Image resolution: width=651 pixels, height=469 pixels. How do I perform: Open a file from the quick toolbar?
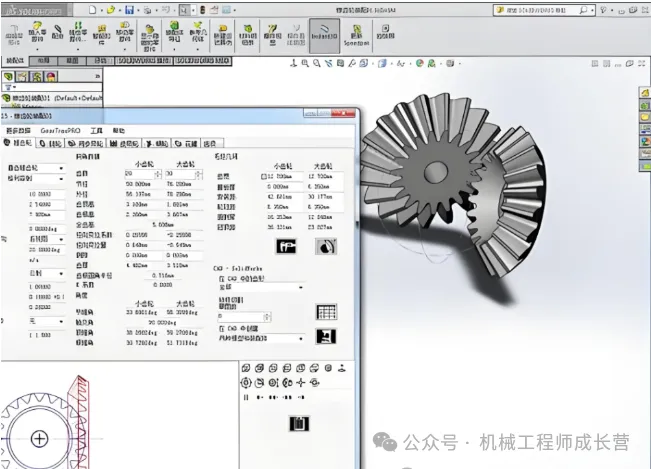tap(111, 10)
